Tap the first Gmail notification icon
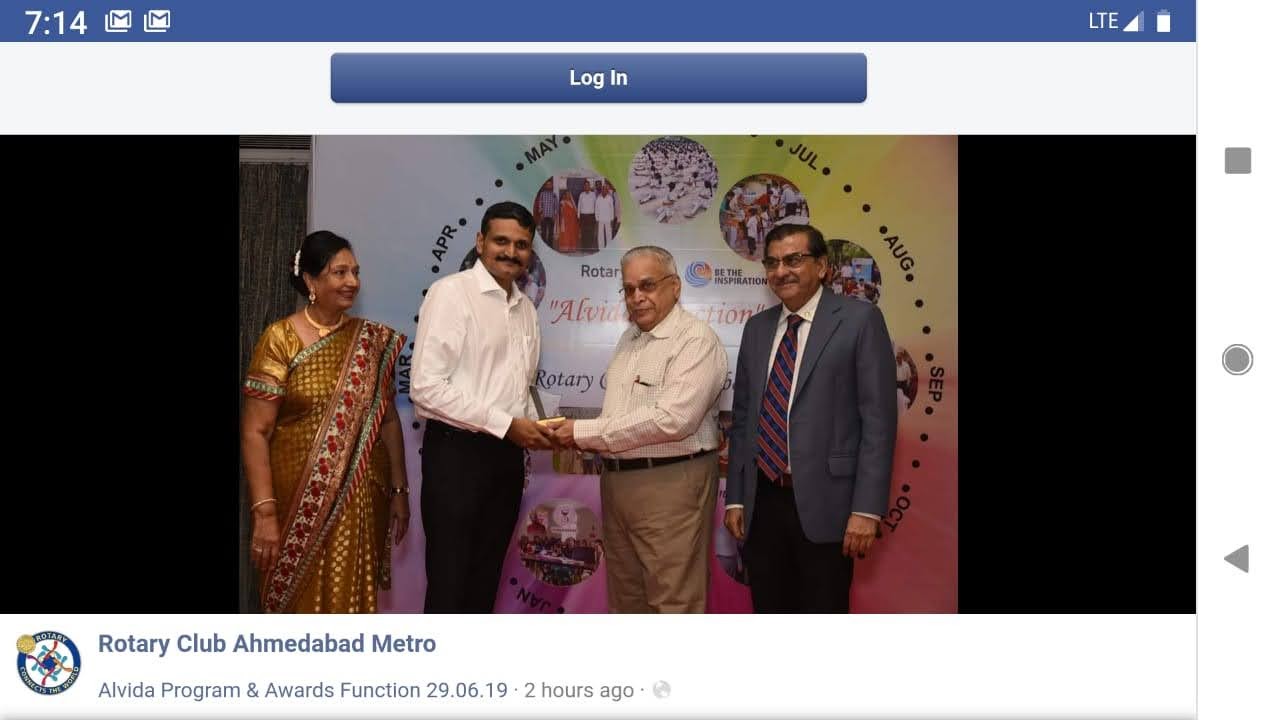Viewport: 1280px width, 720px height. [118, 21]
